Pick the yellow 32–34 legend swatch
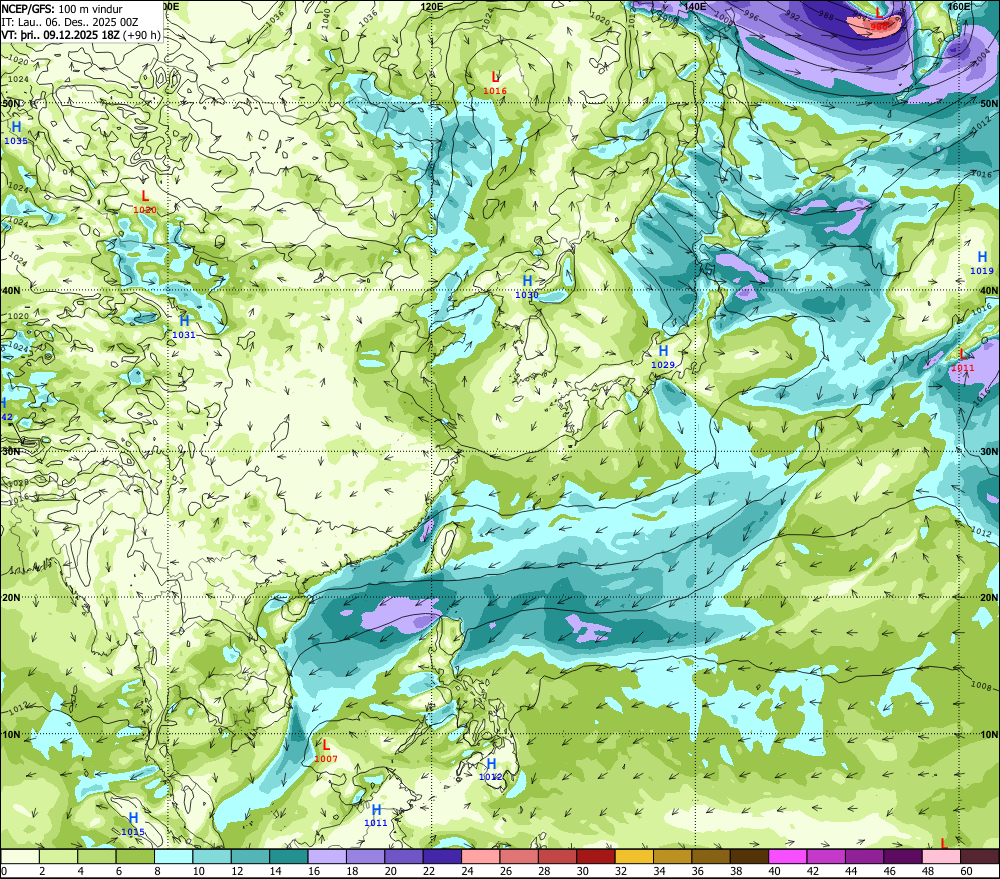Image resolution: width=1000 pixels, height=879 pixels. [x=634, y=856]
